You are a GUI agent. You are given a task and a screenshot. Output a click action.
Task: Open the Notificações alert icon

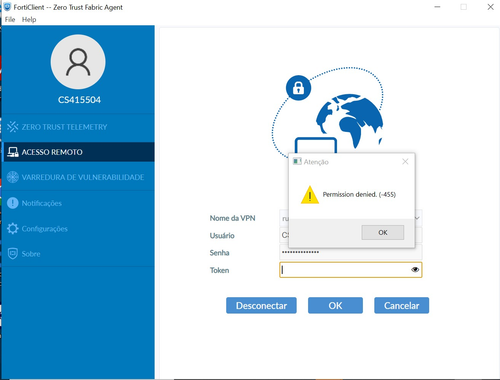(x=13, y=203)
